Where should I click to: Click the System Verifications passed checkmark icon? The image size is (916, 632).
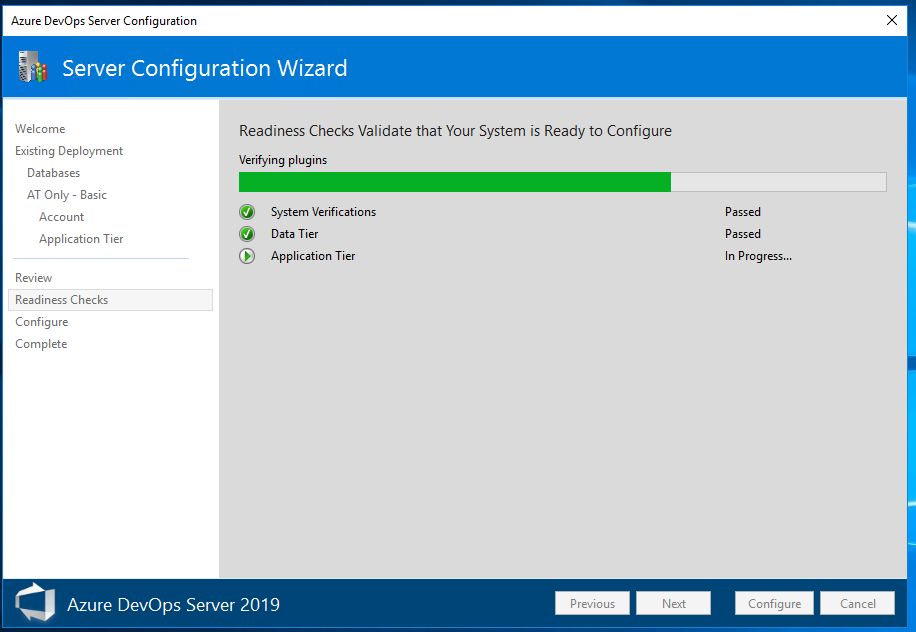click(x=247, y=212)
